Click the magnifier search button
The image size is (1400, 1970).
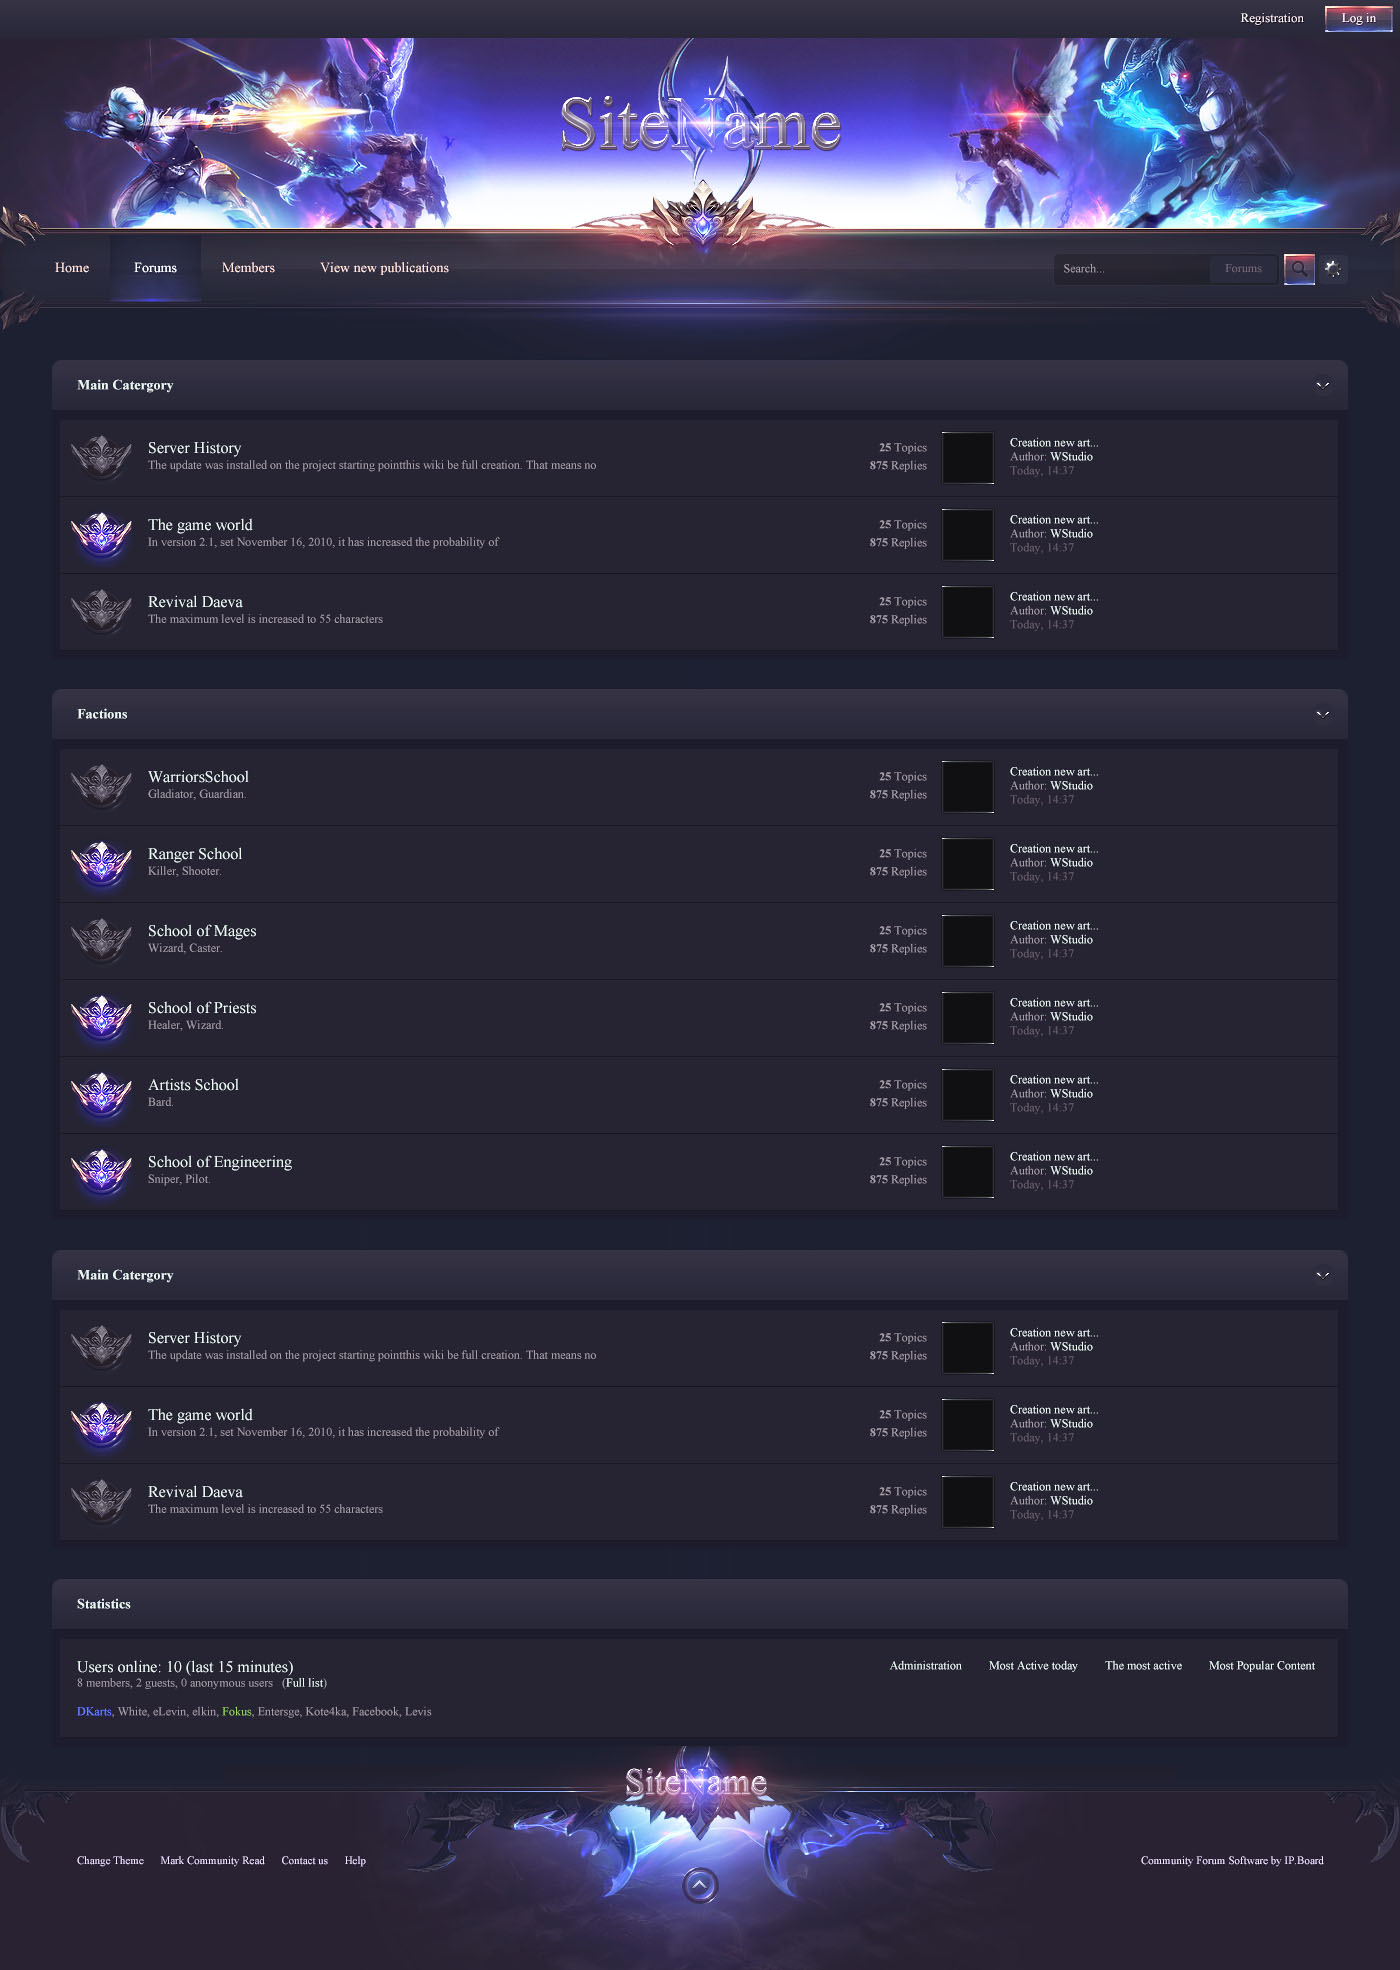coord(1299,268)
